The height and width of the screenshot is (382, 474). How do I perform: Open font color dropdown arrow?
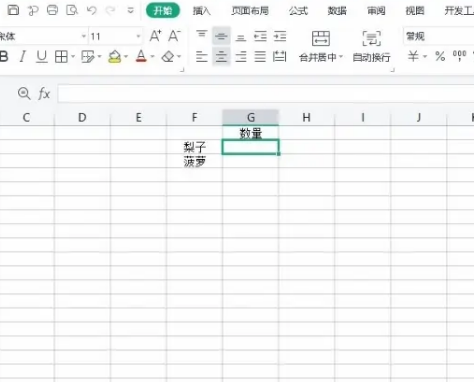point(153,57)
